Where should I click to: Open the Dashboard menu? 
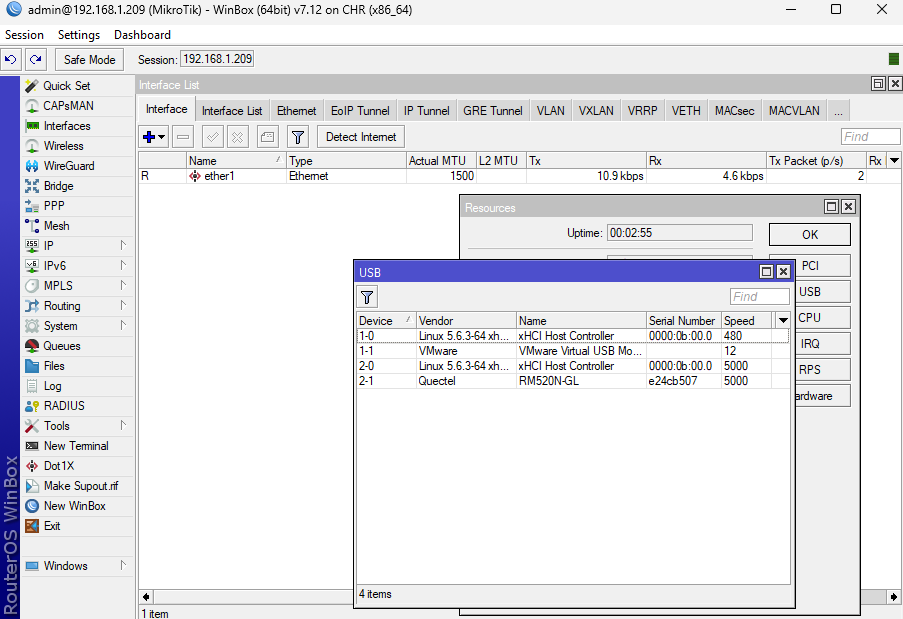[142, 34]
